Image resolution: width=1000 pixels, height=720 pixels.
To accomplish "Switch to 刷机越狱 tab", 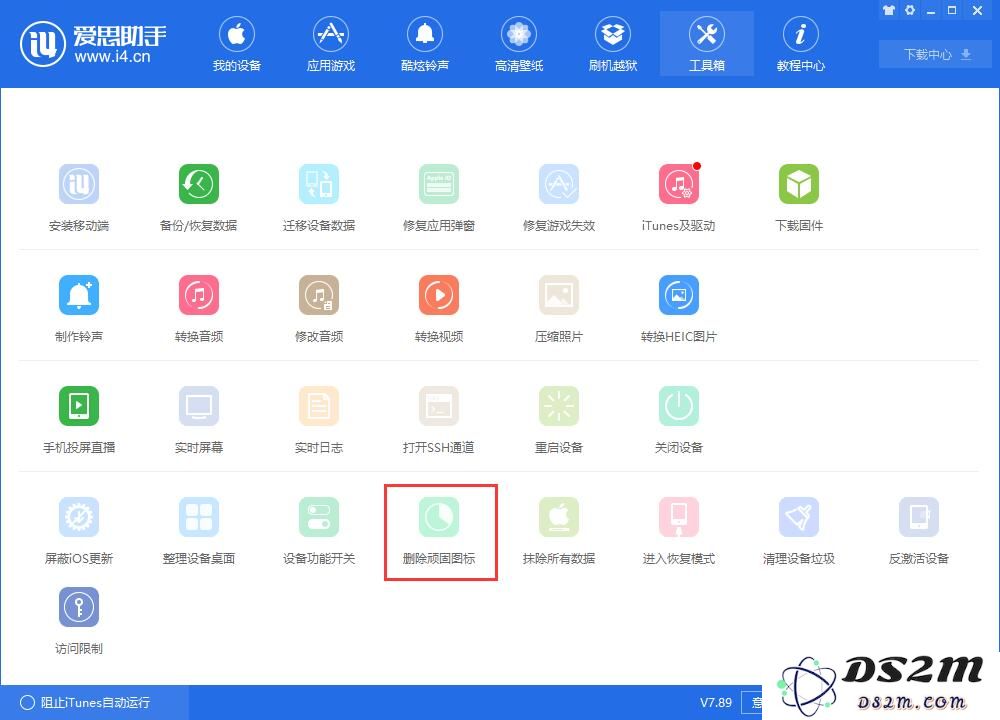I will pos(613,43).
